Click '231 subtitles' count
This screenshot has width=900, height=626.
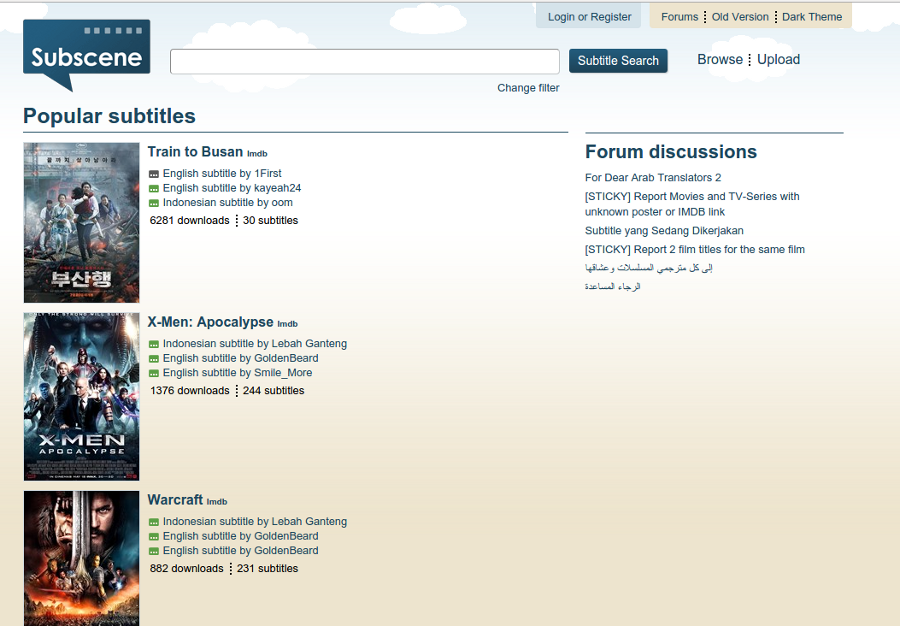[x=267, y=568]
